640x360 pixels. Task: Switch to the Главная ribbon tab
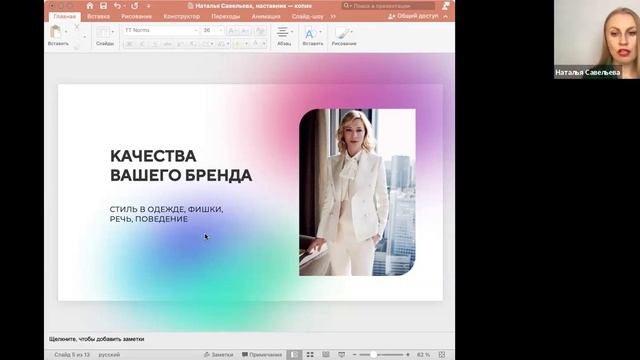tap(64, 16)
